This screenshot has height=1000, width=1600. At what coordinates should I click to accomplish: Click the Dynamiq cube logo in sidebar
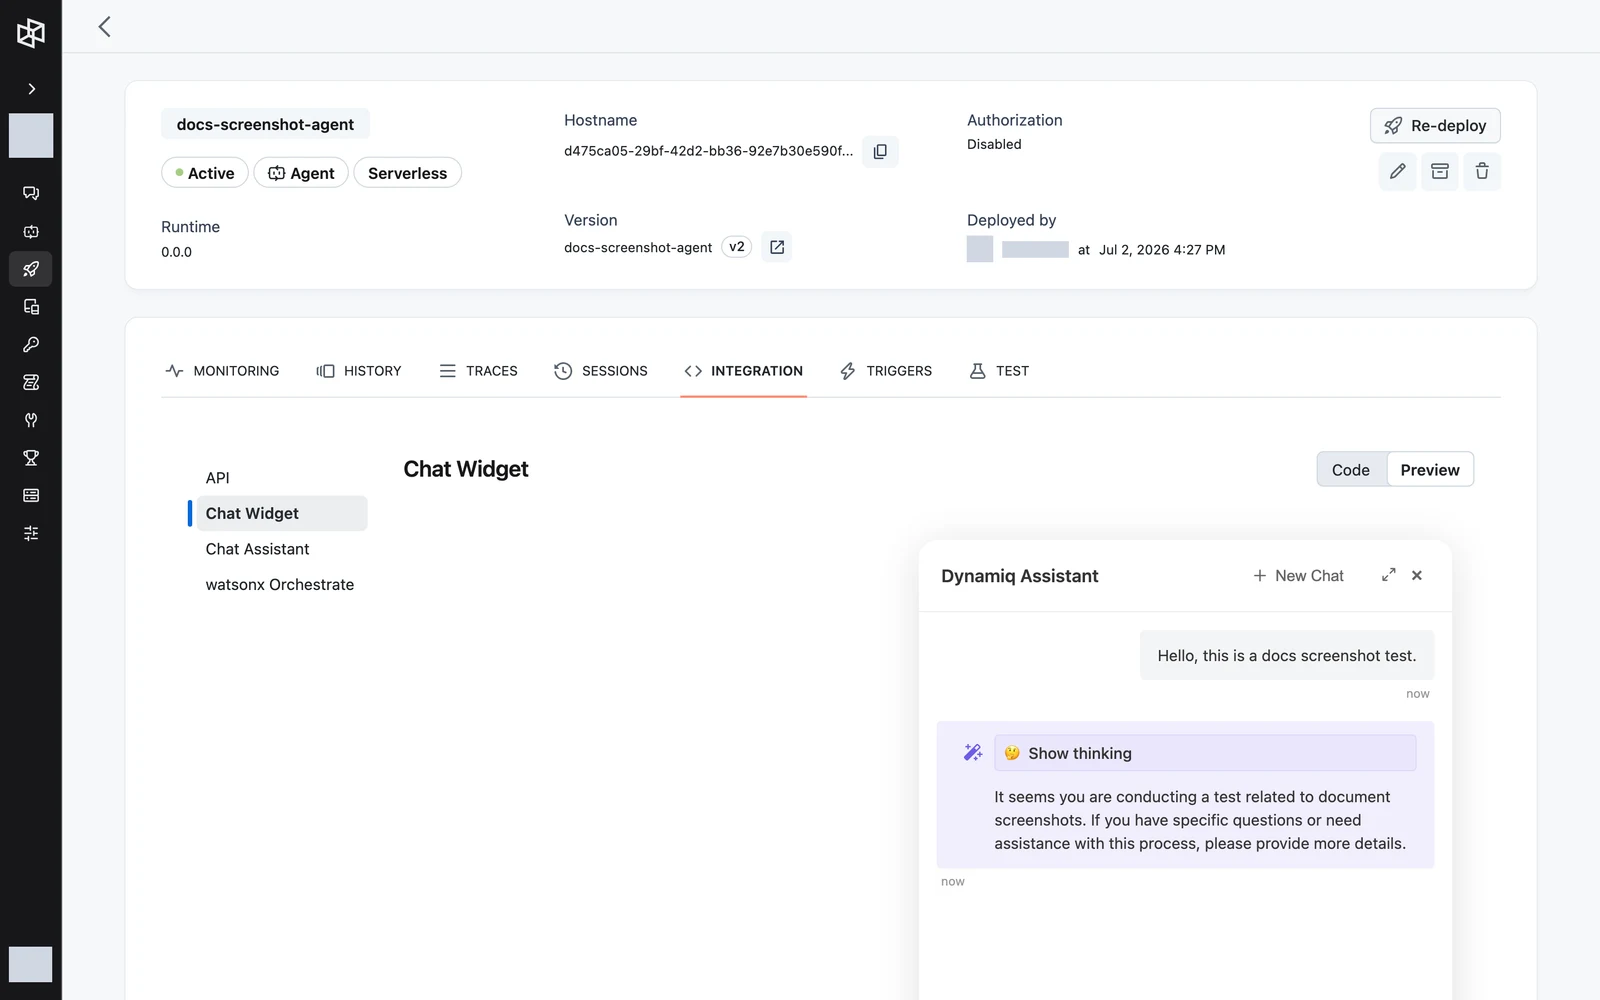point(31,33)
